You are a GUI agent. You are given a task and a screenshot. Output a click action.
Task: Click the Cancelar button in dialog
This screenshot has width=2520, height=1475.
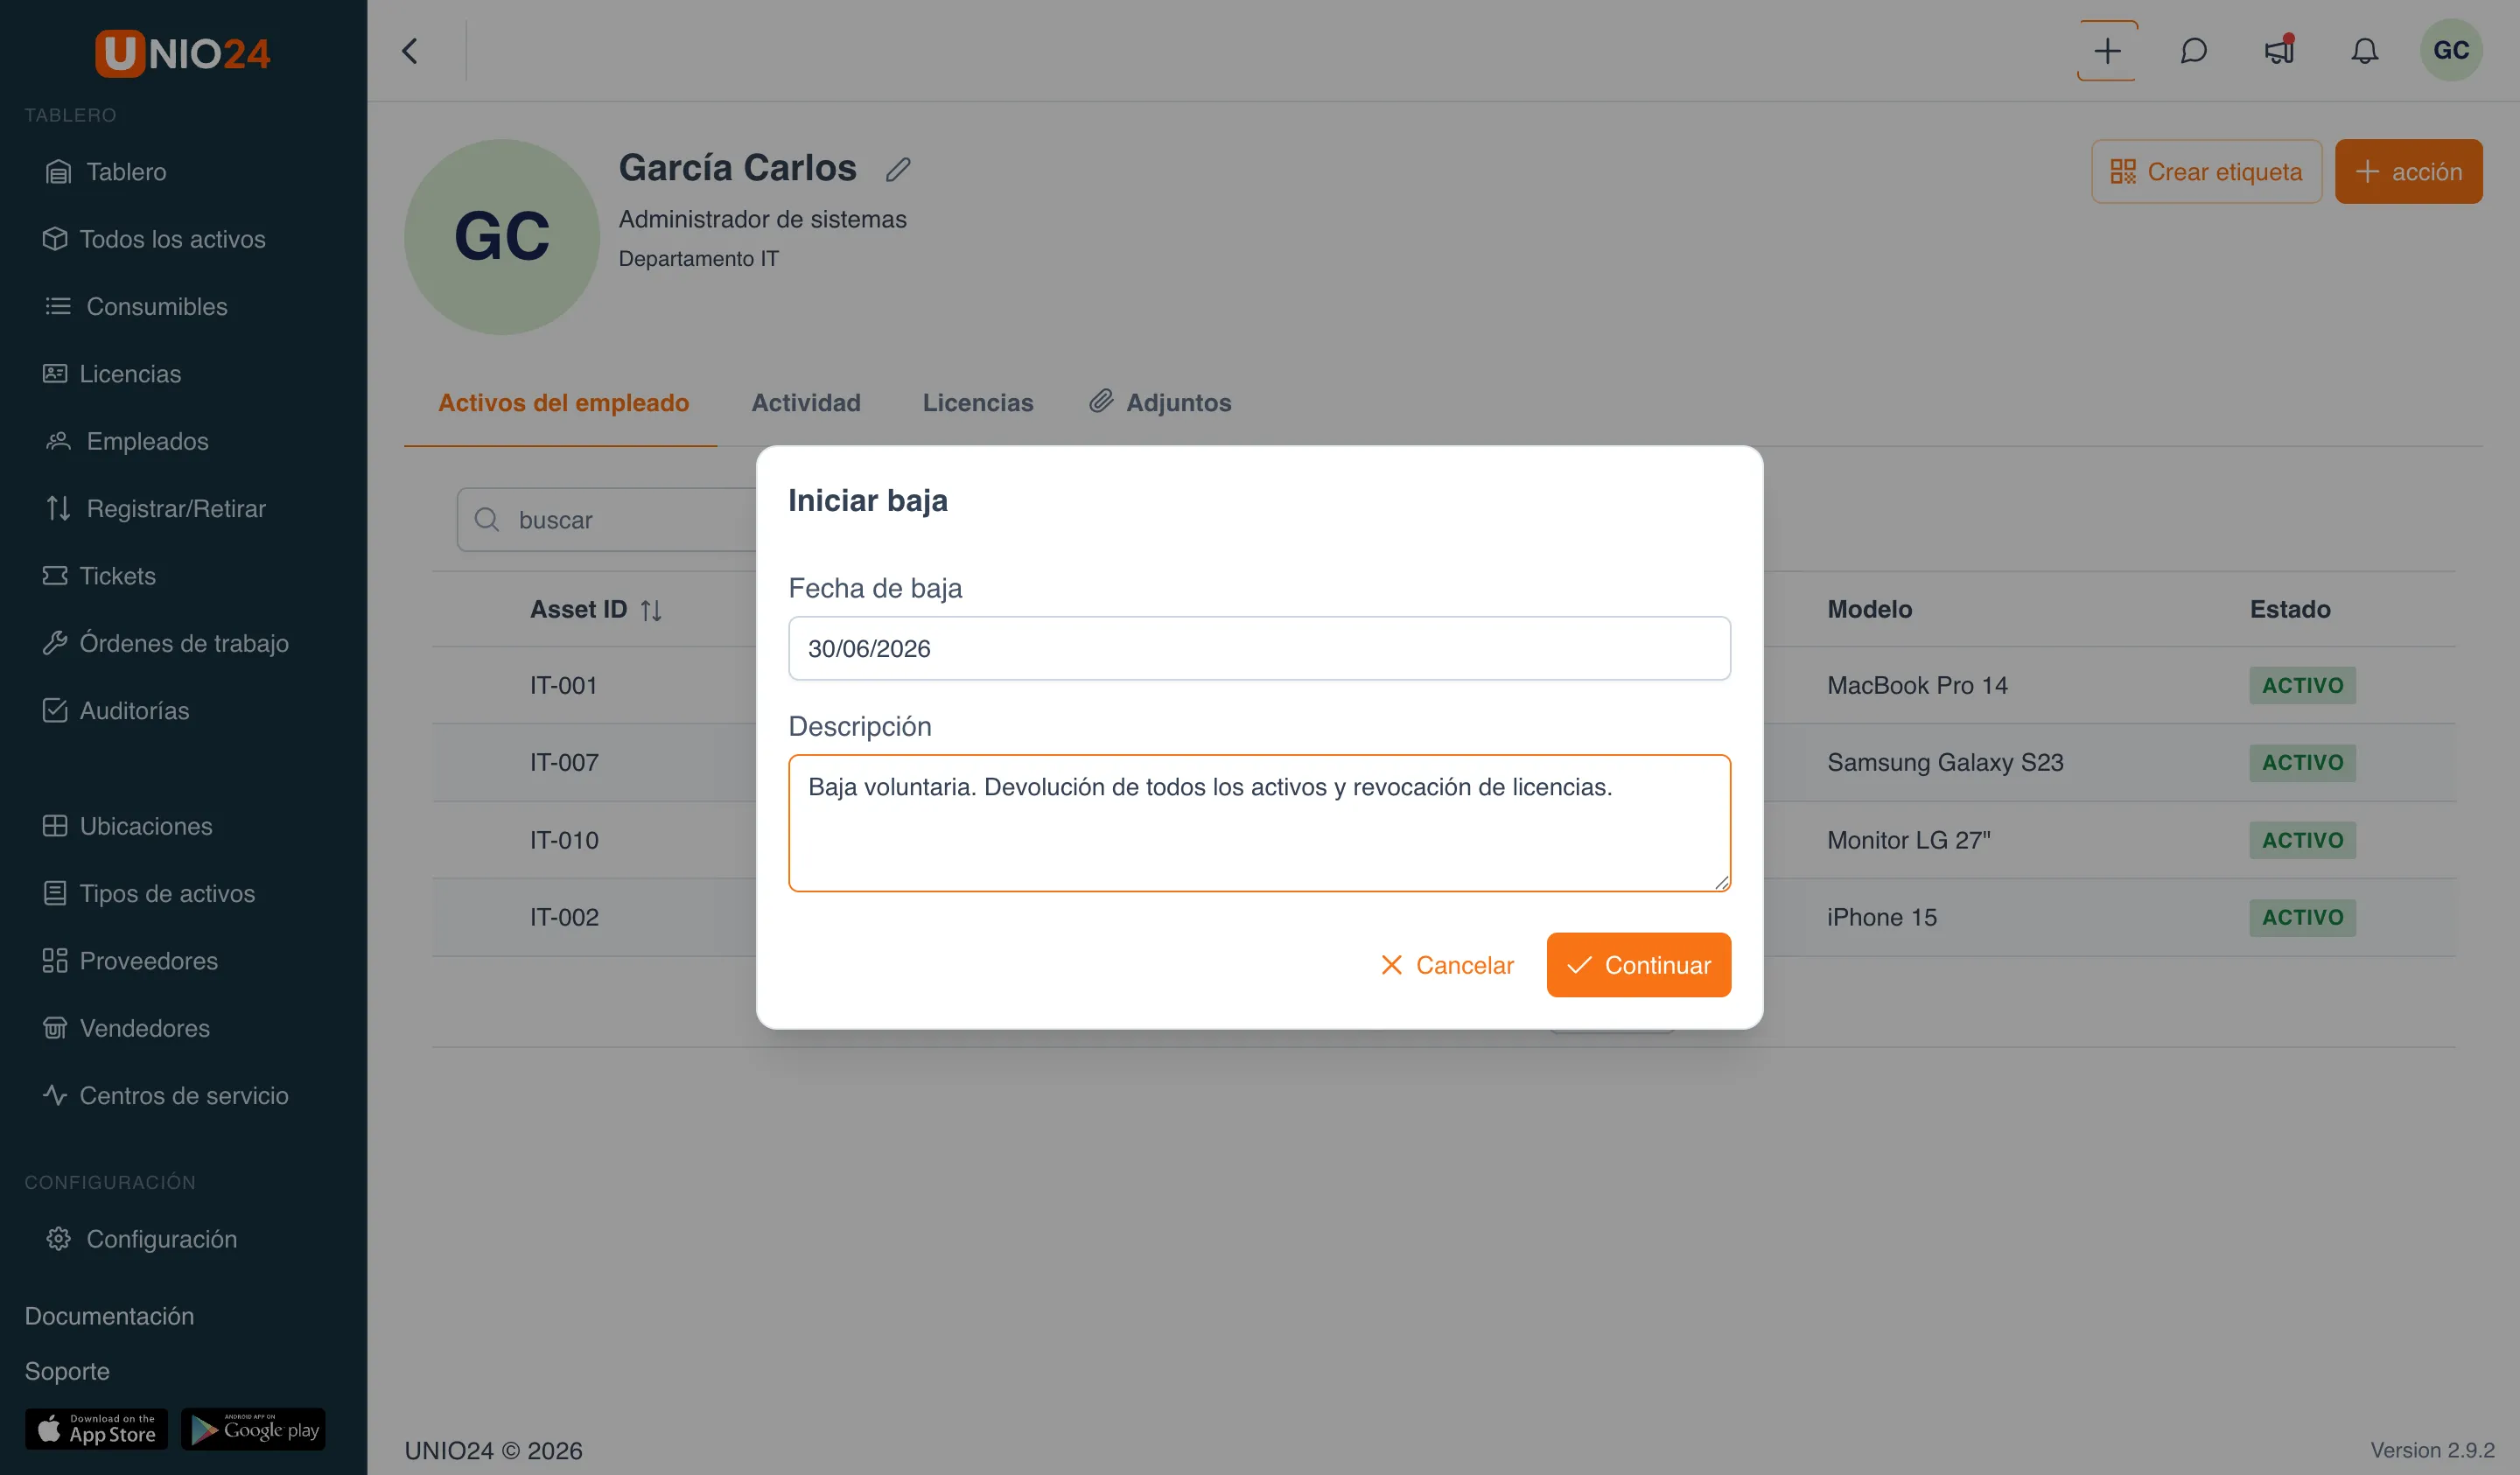(1446, 965)
